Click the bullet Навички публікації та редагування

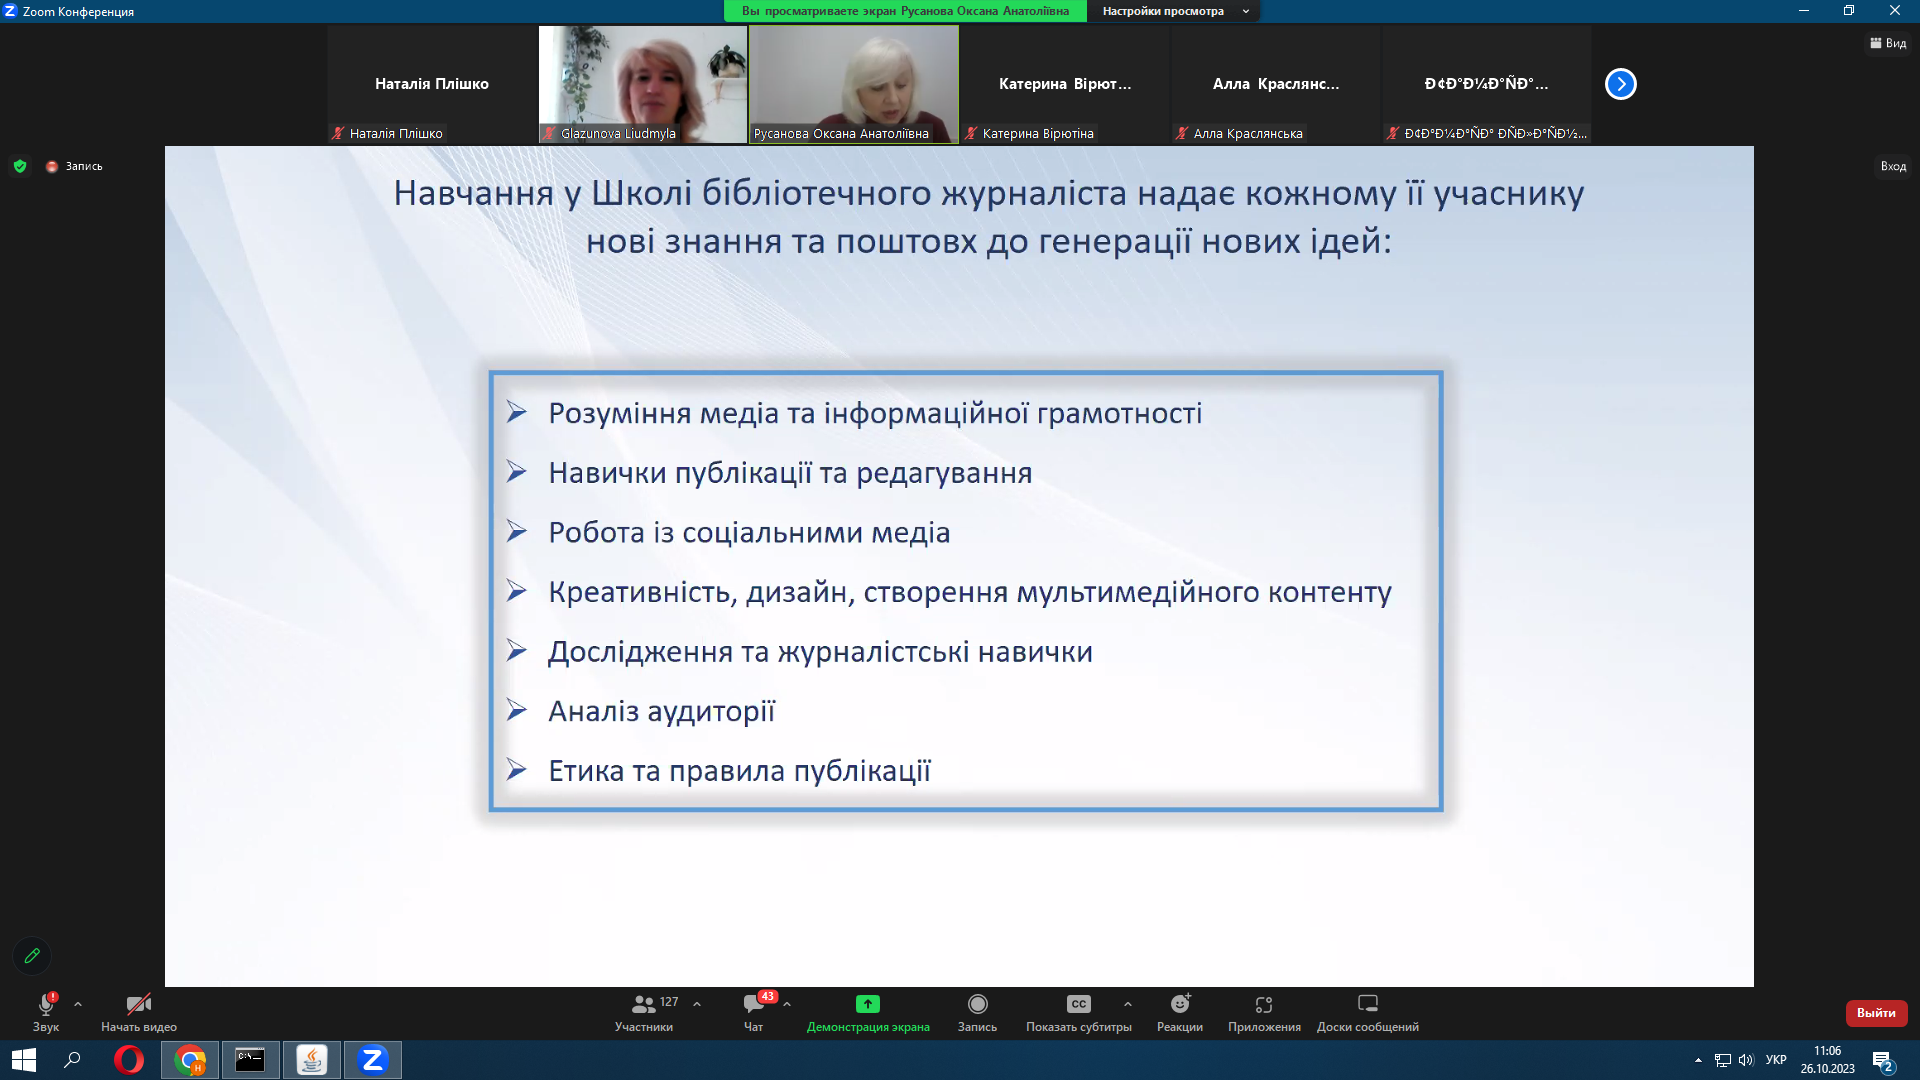point(790,473)
